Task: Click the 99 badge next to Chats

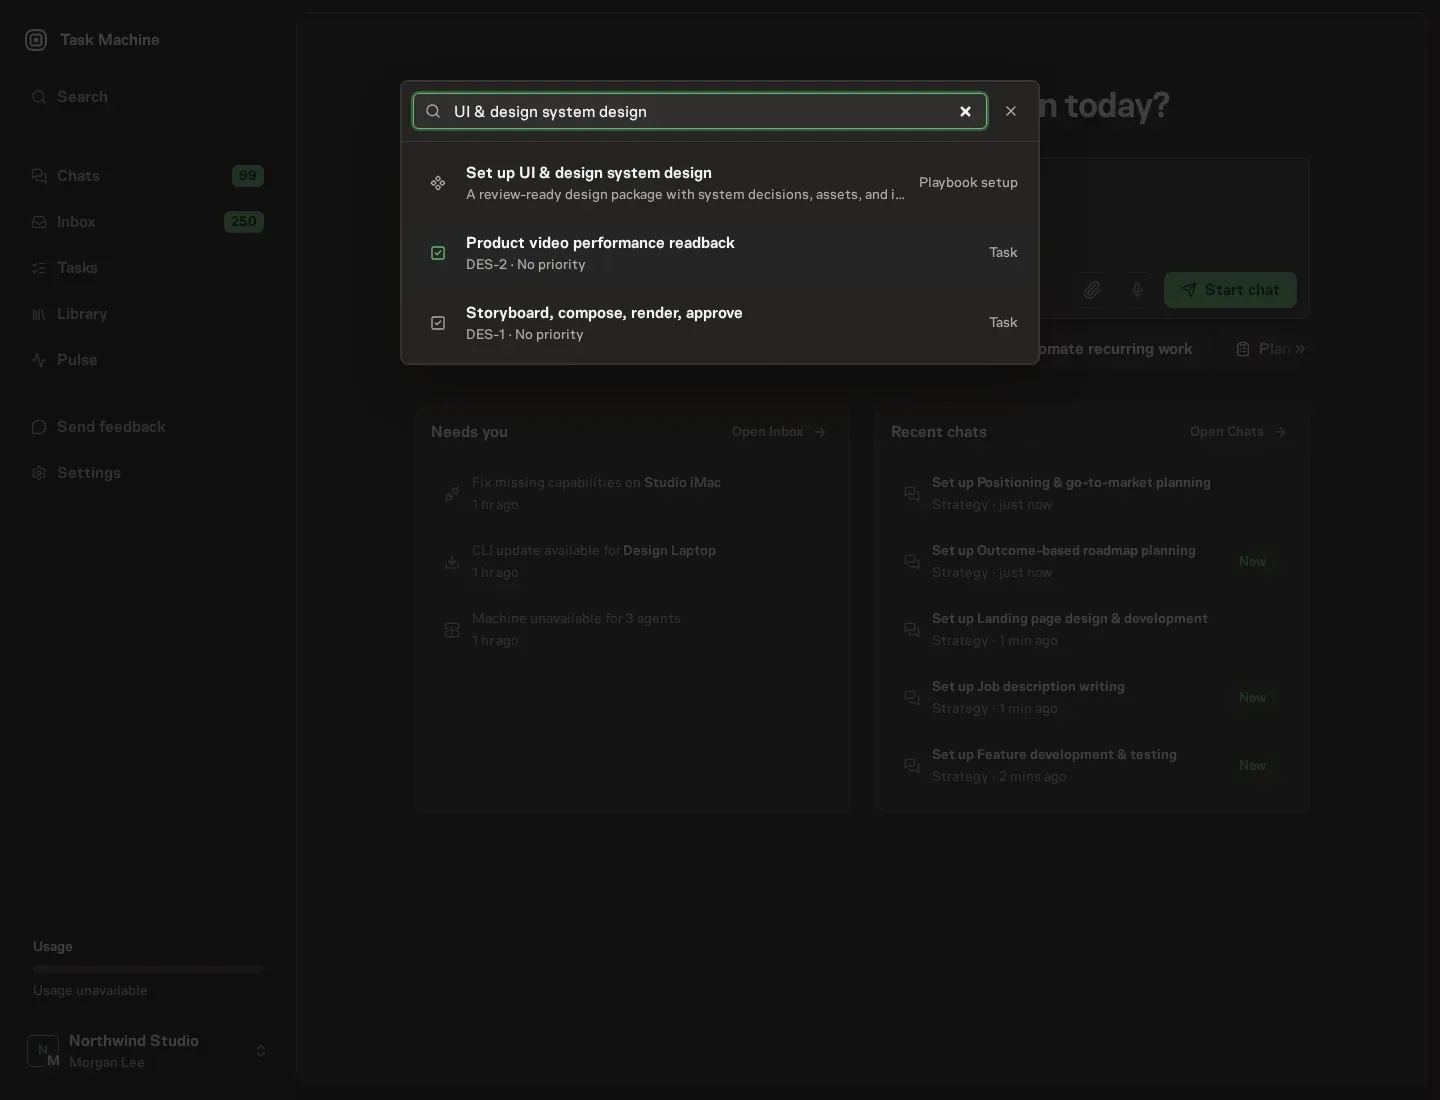Action: (248, 176)
